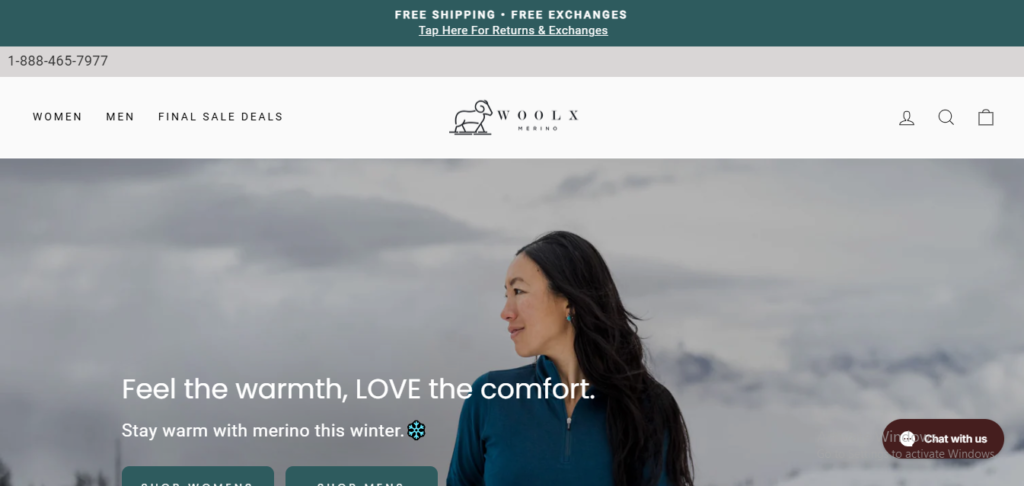The height and width of the screenshot is (486, 1024).
Task: Click the Stay warm with merino subtitle
Action: click(x=263, y=431)
